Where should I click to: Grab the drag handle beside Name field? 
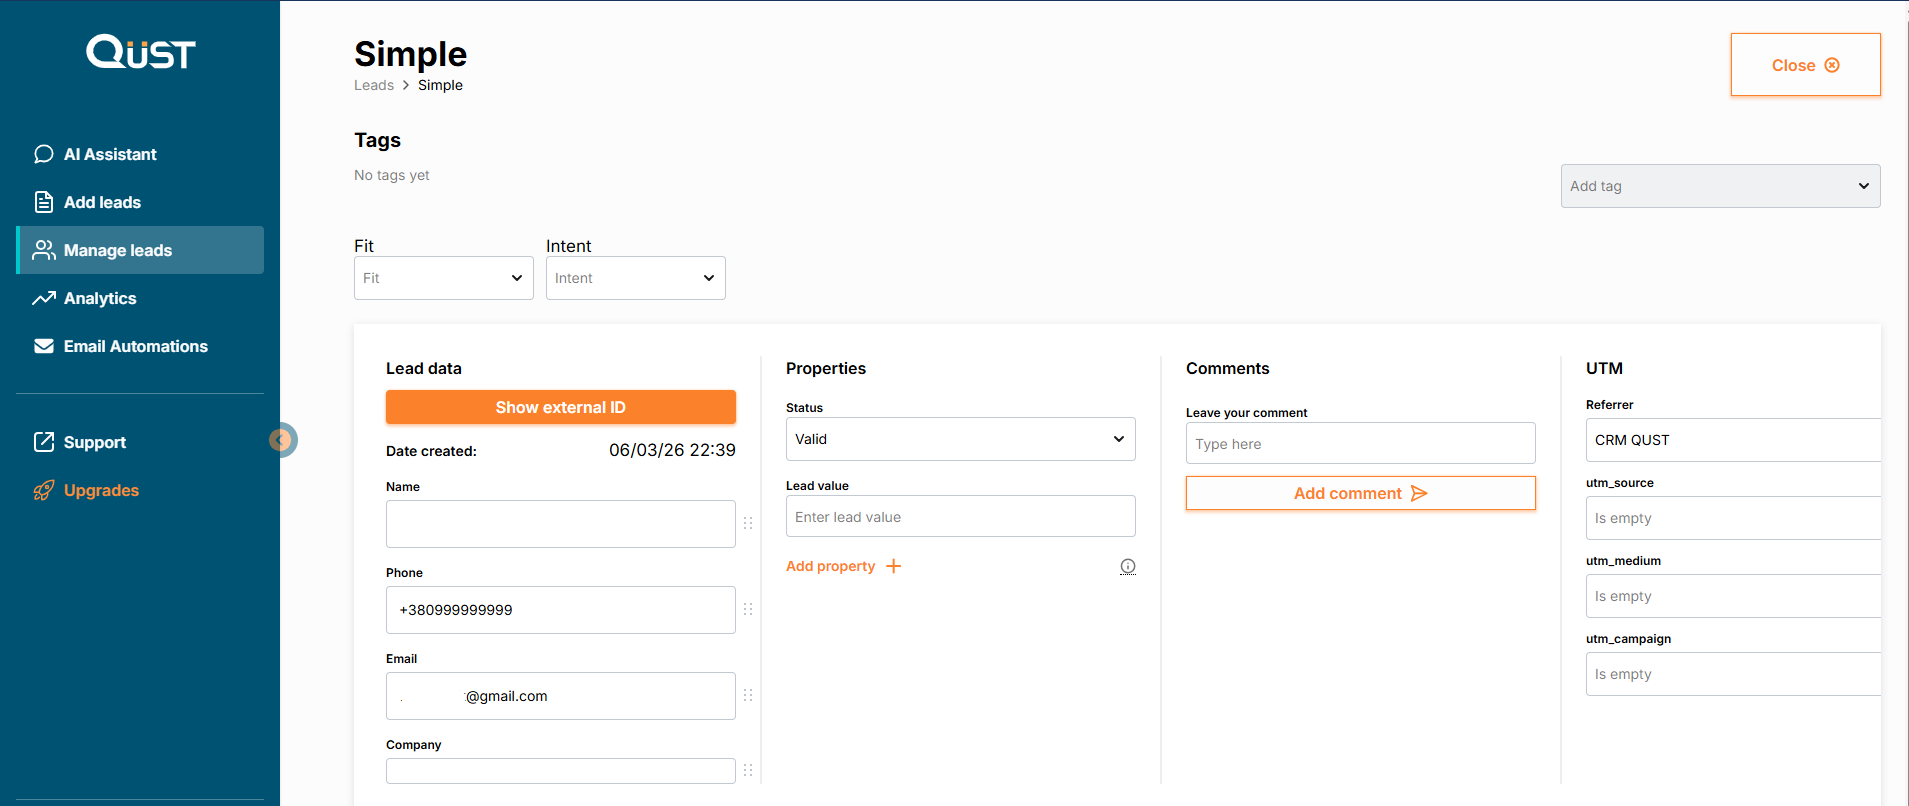click(748, 523)
